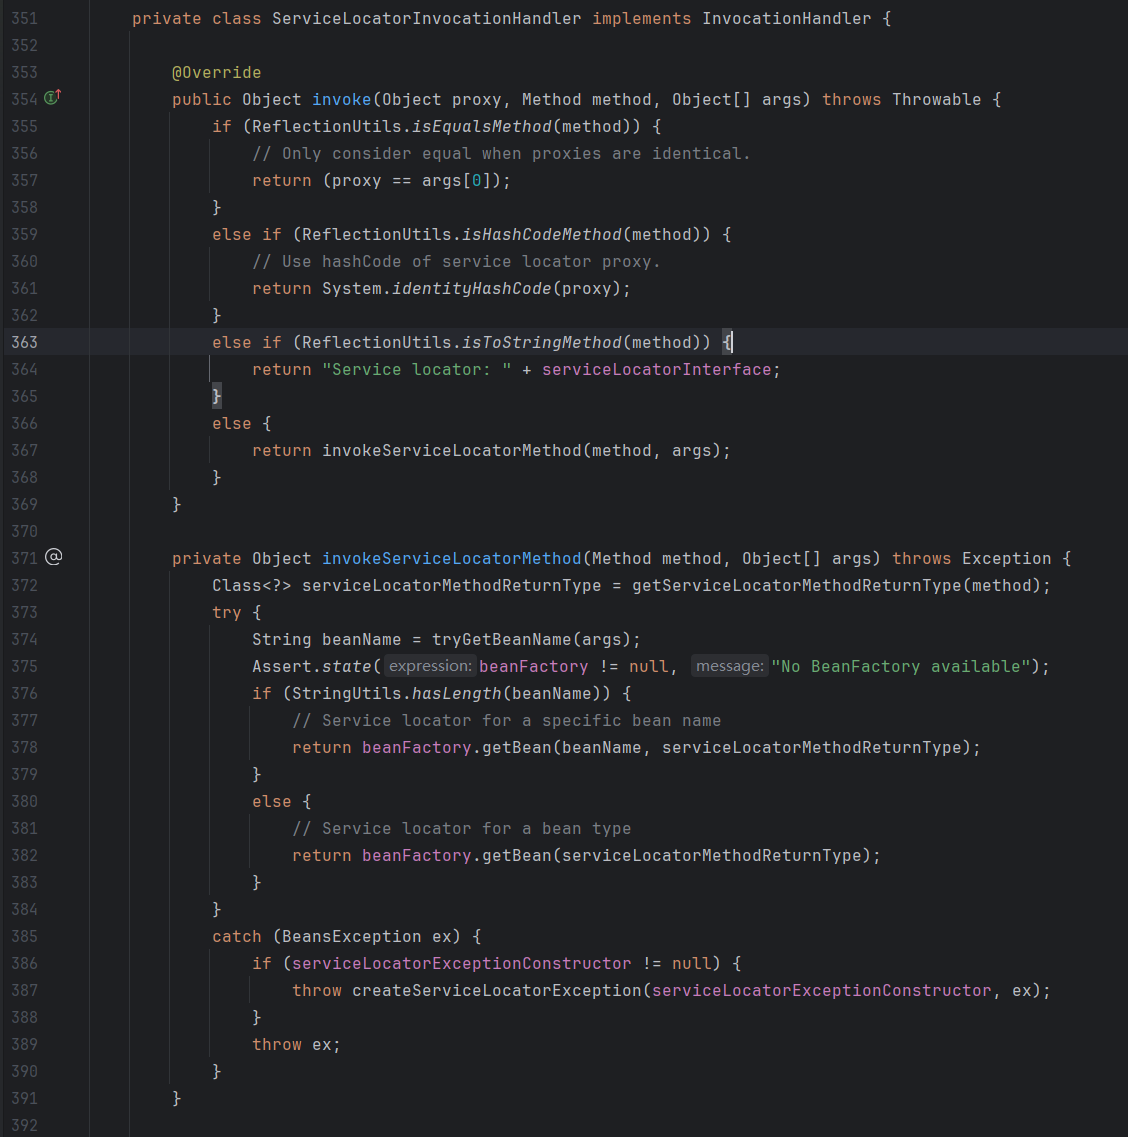Viewport: 1128px width, 1137px height.
Task: Click the @ gutter marker on line 371
Action: (54, 557)
